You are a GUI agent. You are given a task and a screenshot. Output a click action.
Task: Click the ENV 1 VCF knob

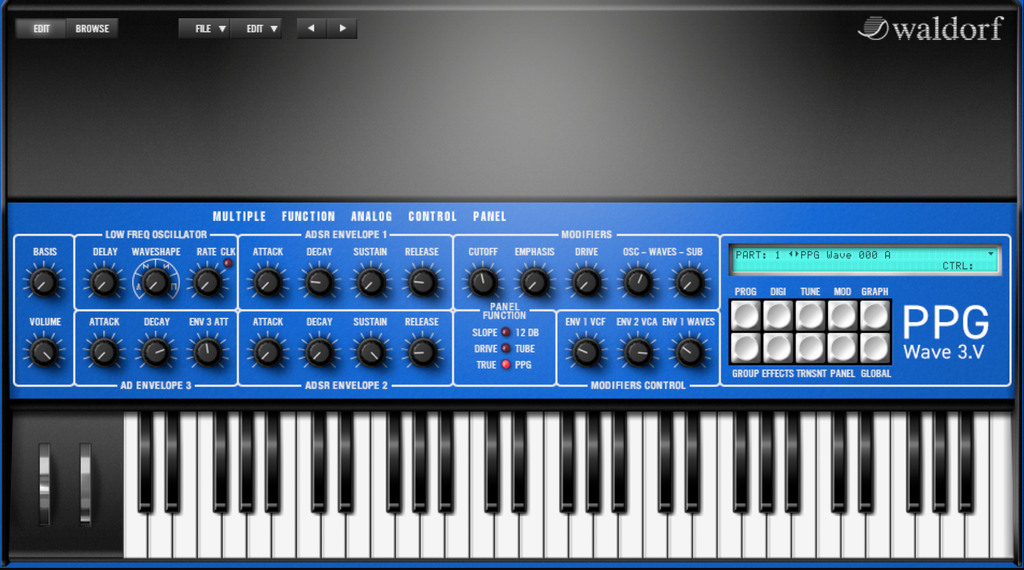[x=586, y=353]
